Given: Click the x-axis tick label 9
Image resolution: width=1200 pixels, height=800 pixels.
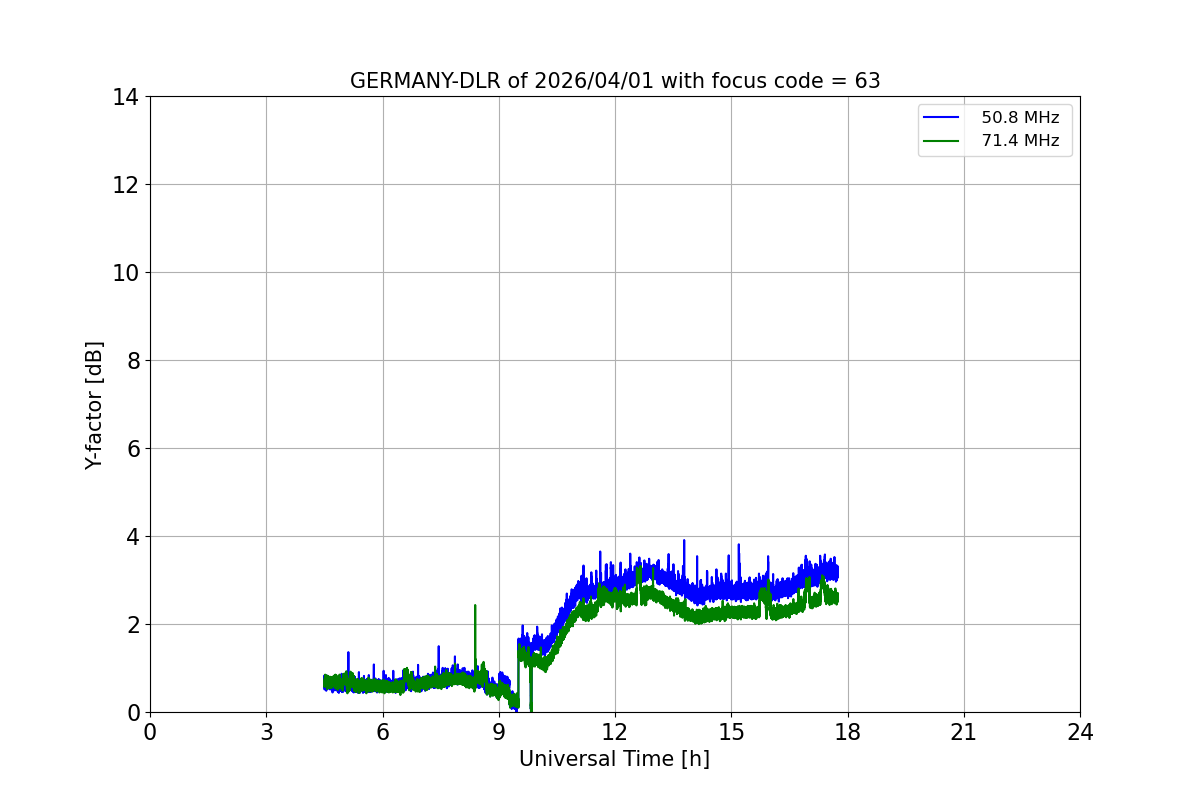Looking at the screenshot, I should point(499,732).
